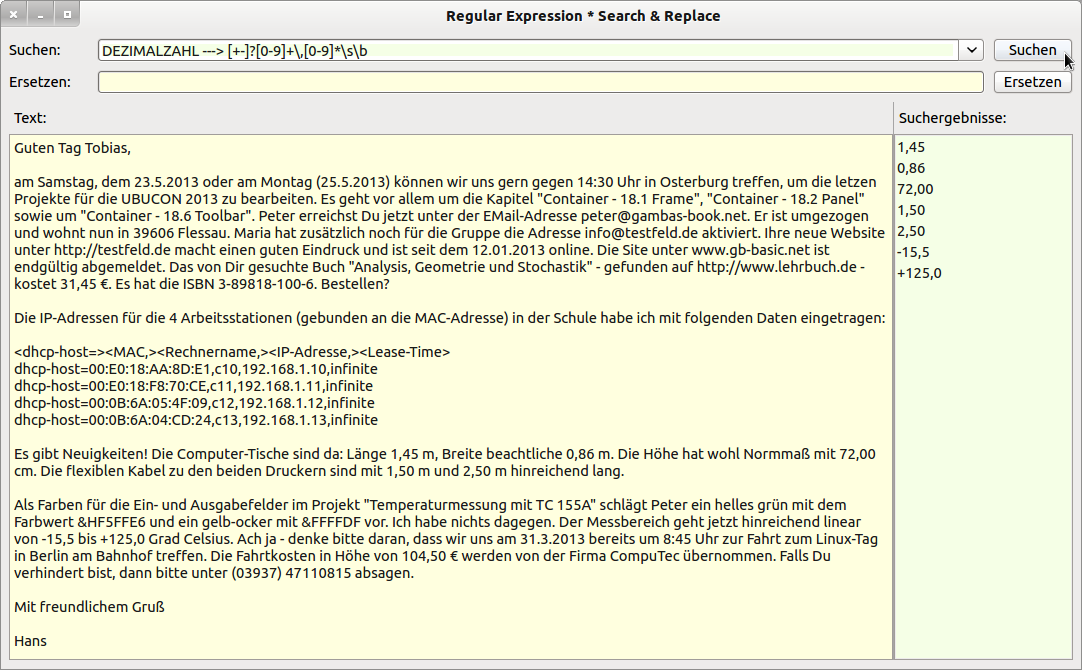Place cursor on the "Guten Tag Tobias," line
The height and width of the screenshot is (670, 1082).
tap(73, 148)
